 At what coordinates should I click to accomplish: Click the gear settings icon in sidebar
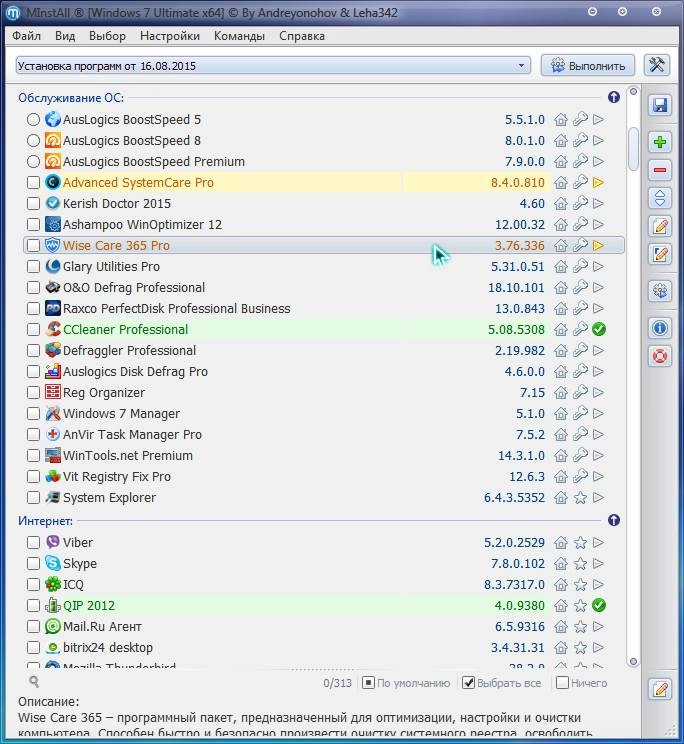(x=660, y=290)
